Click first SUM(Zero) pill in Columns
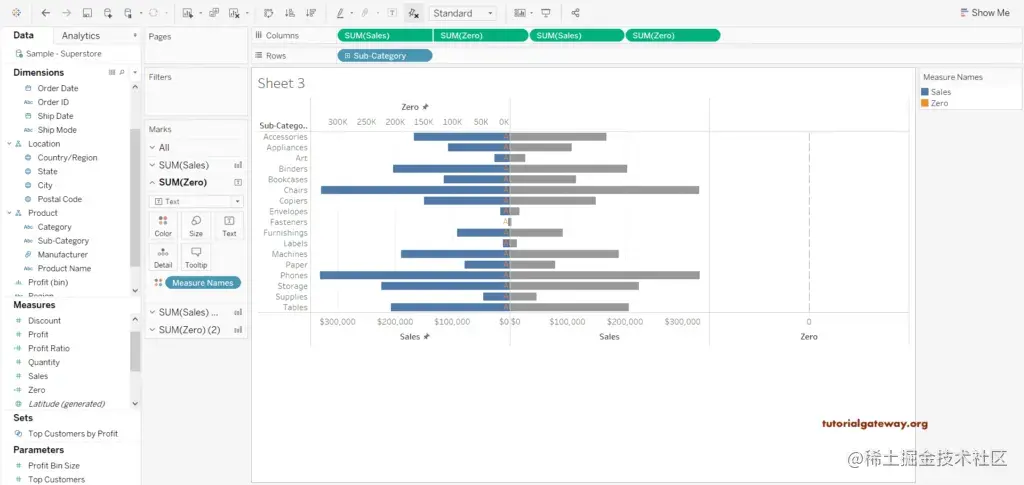 pyautogui.click(x=481, y=36)
